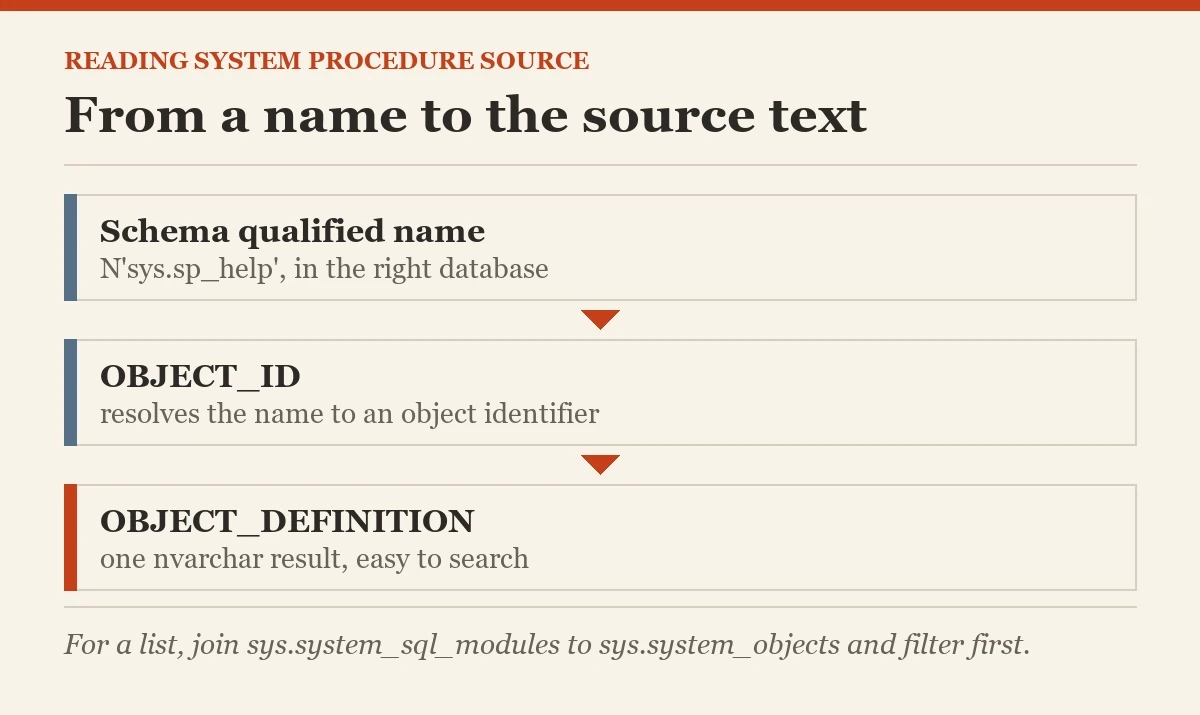This screenshot has width=1200, height=715.
Task: Click the 'Reading System Procedure Source' heading
Action: 327,61
